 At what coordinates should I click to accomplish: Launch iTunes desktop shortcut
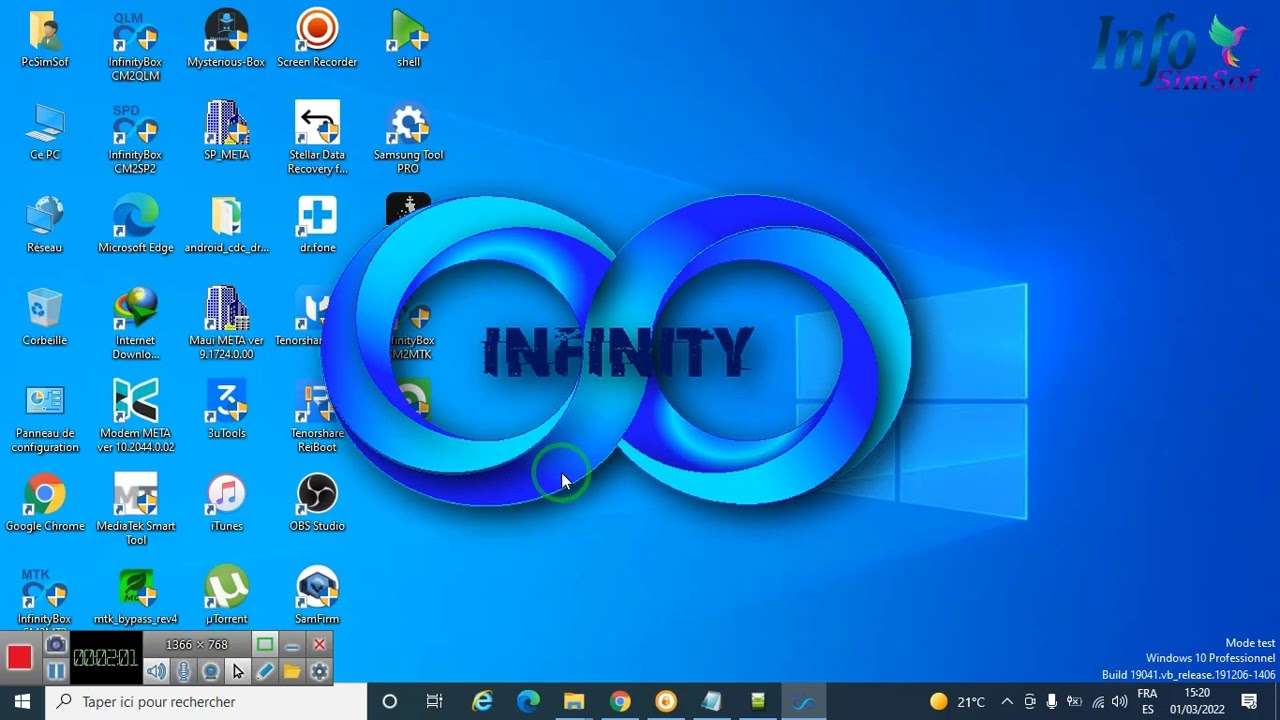(226, 504)
